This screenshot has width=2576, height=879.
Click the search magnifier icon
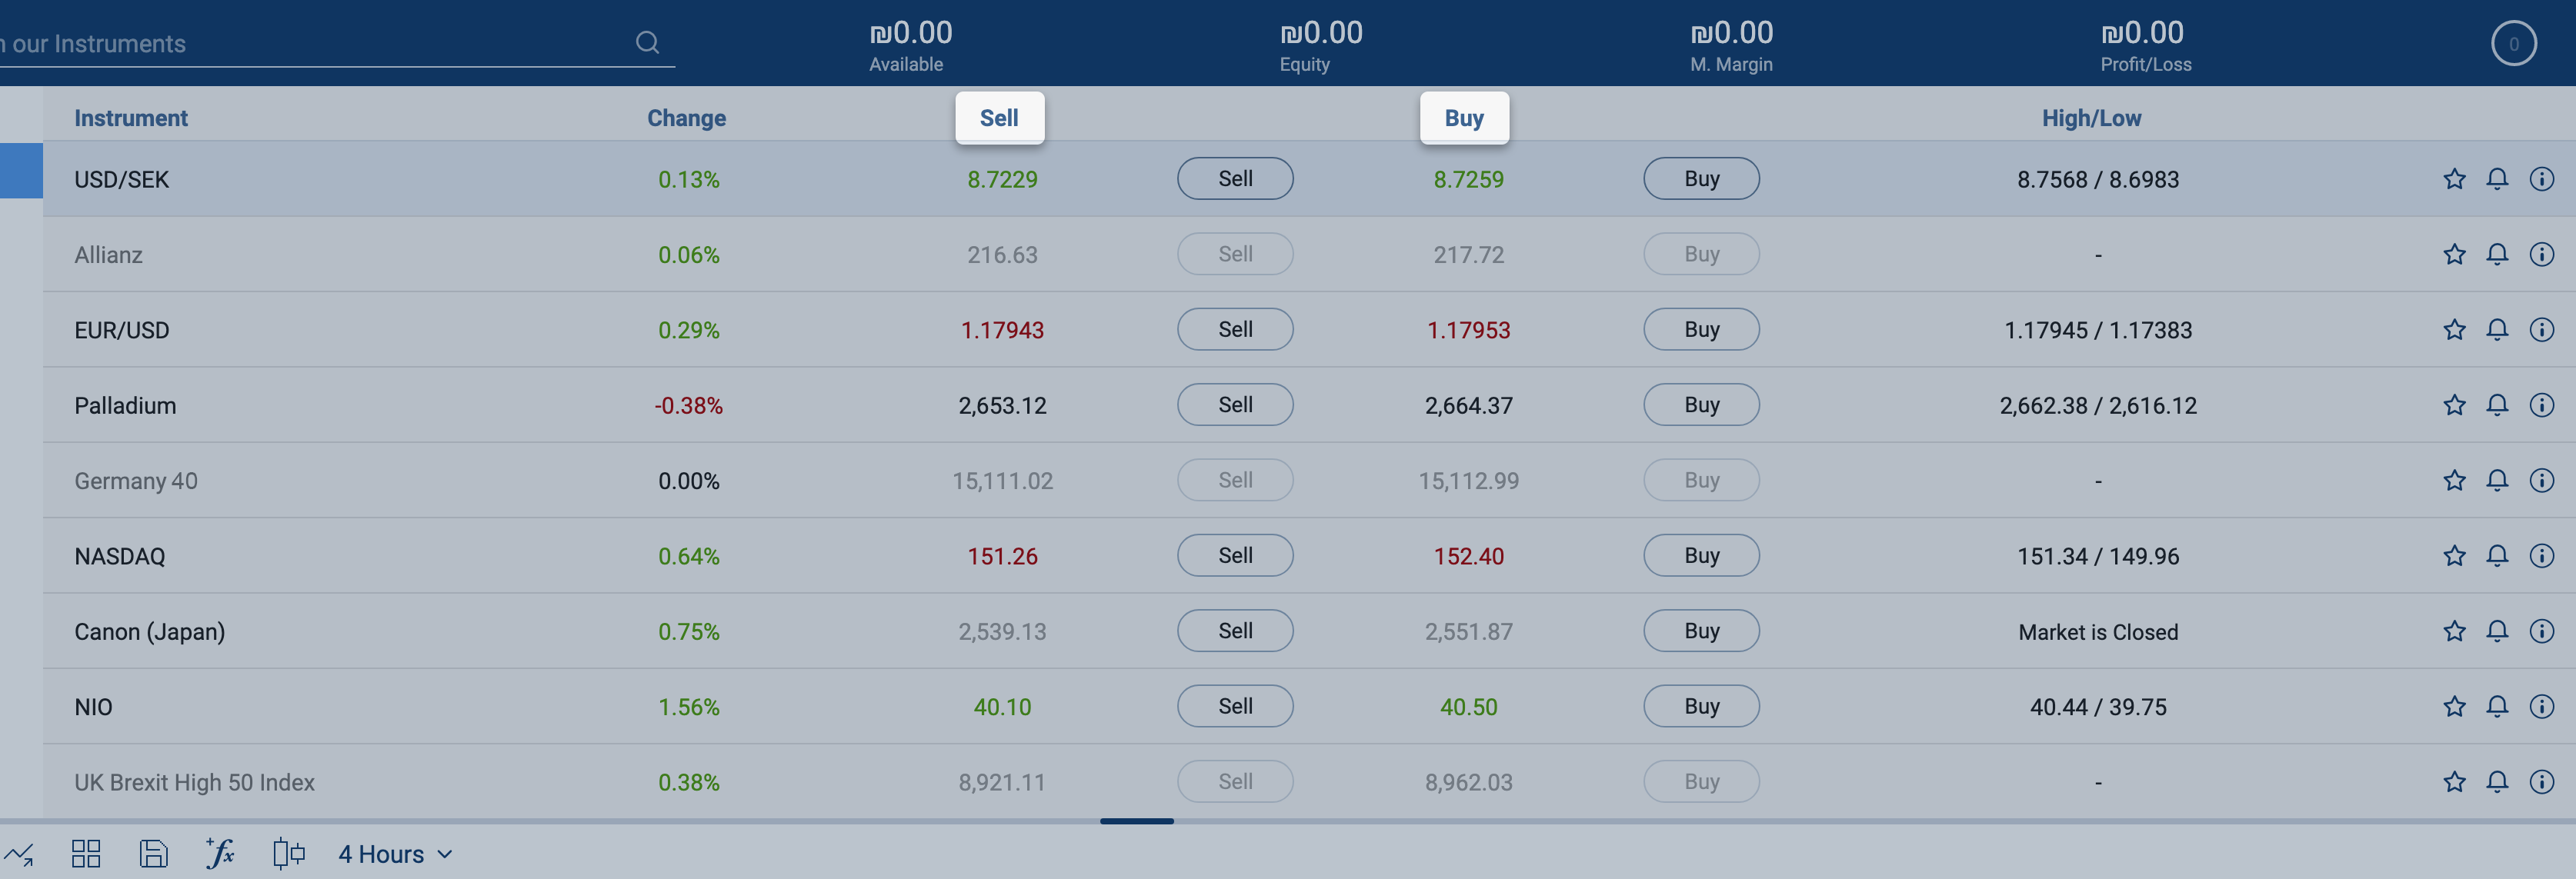coord(647,42)
